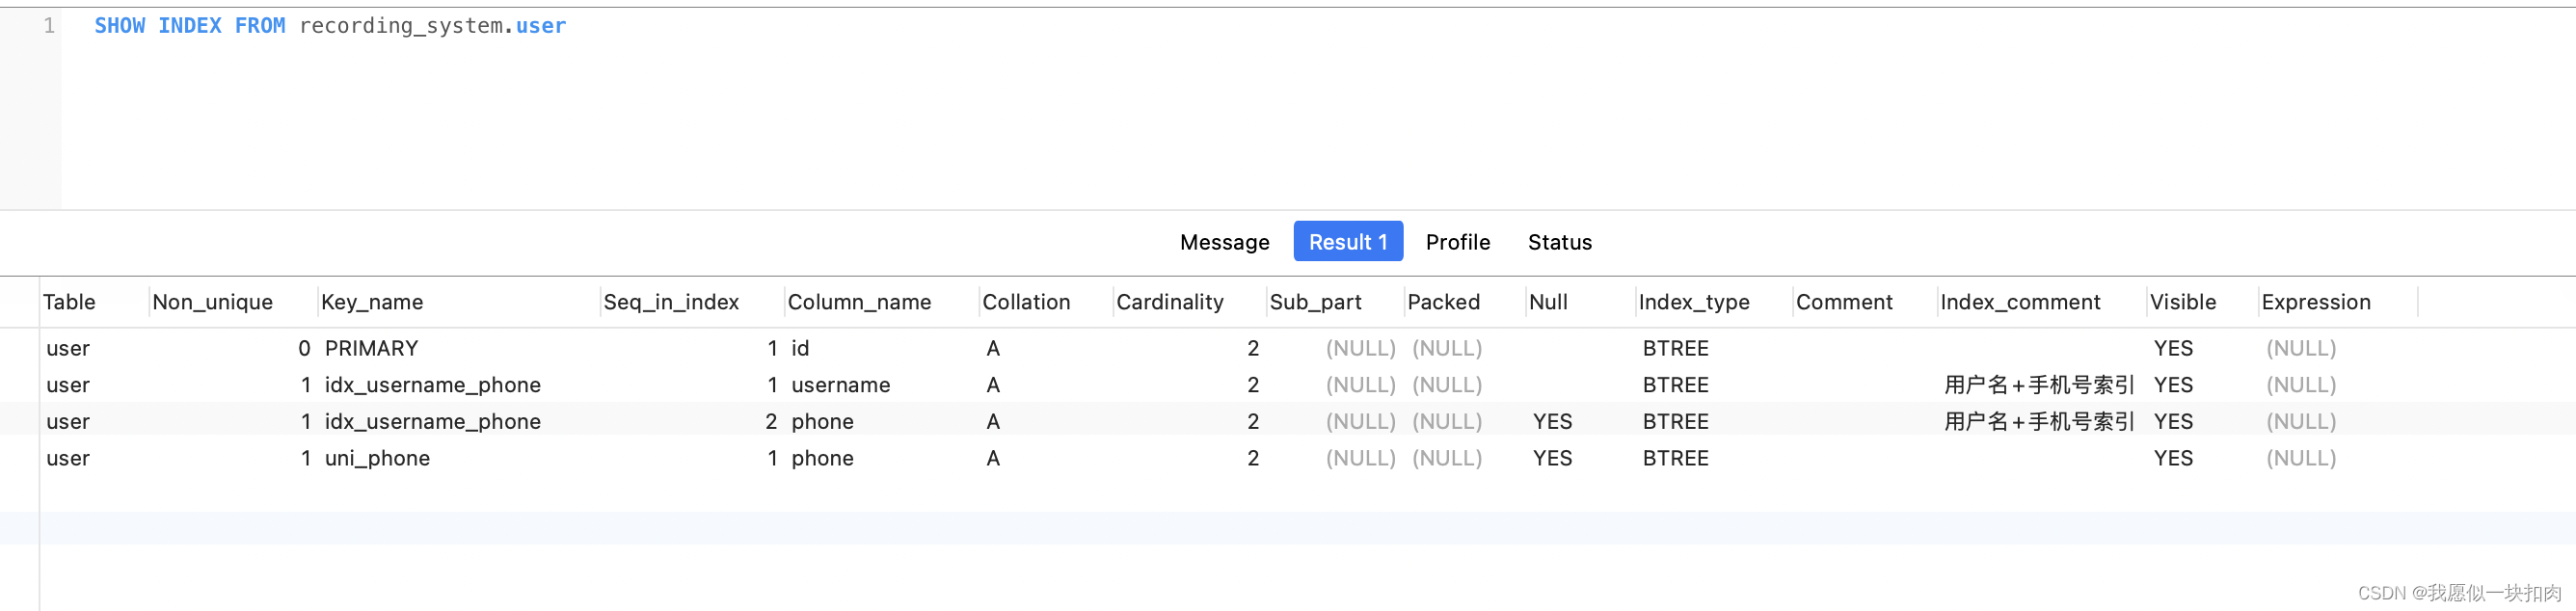
Task: Select index comment in username row
Action: [x=2038, y=385]
